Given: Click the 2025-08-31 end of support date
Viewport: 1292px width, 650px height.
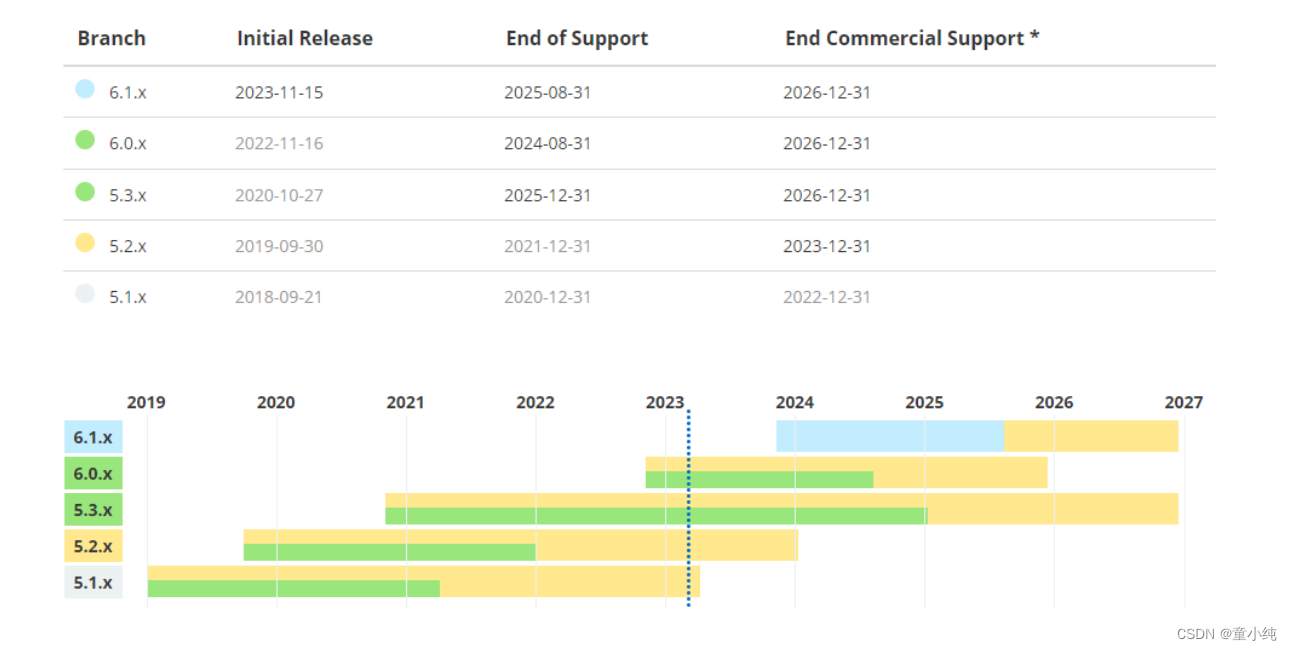Looking at the screenshot, I should coord(548,92).
